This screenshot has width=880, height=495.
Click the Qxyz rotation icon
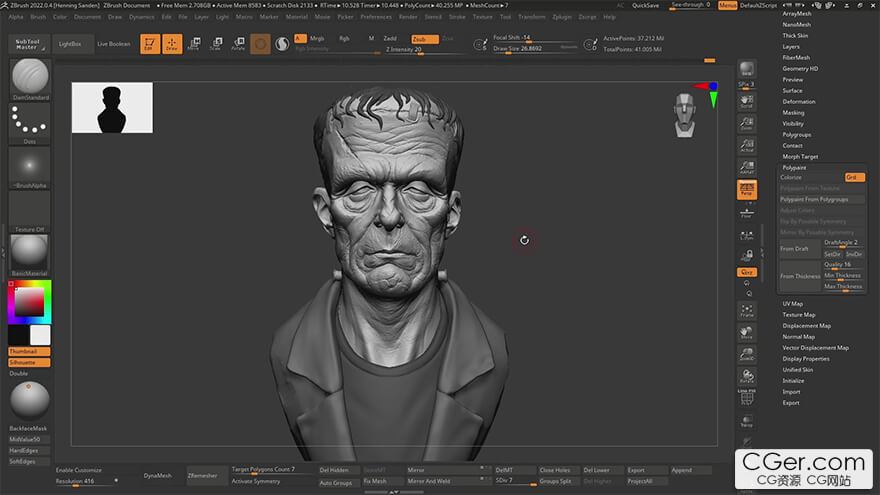[x=746, y=272]
